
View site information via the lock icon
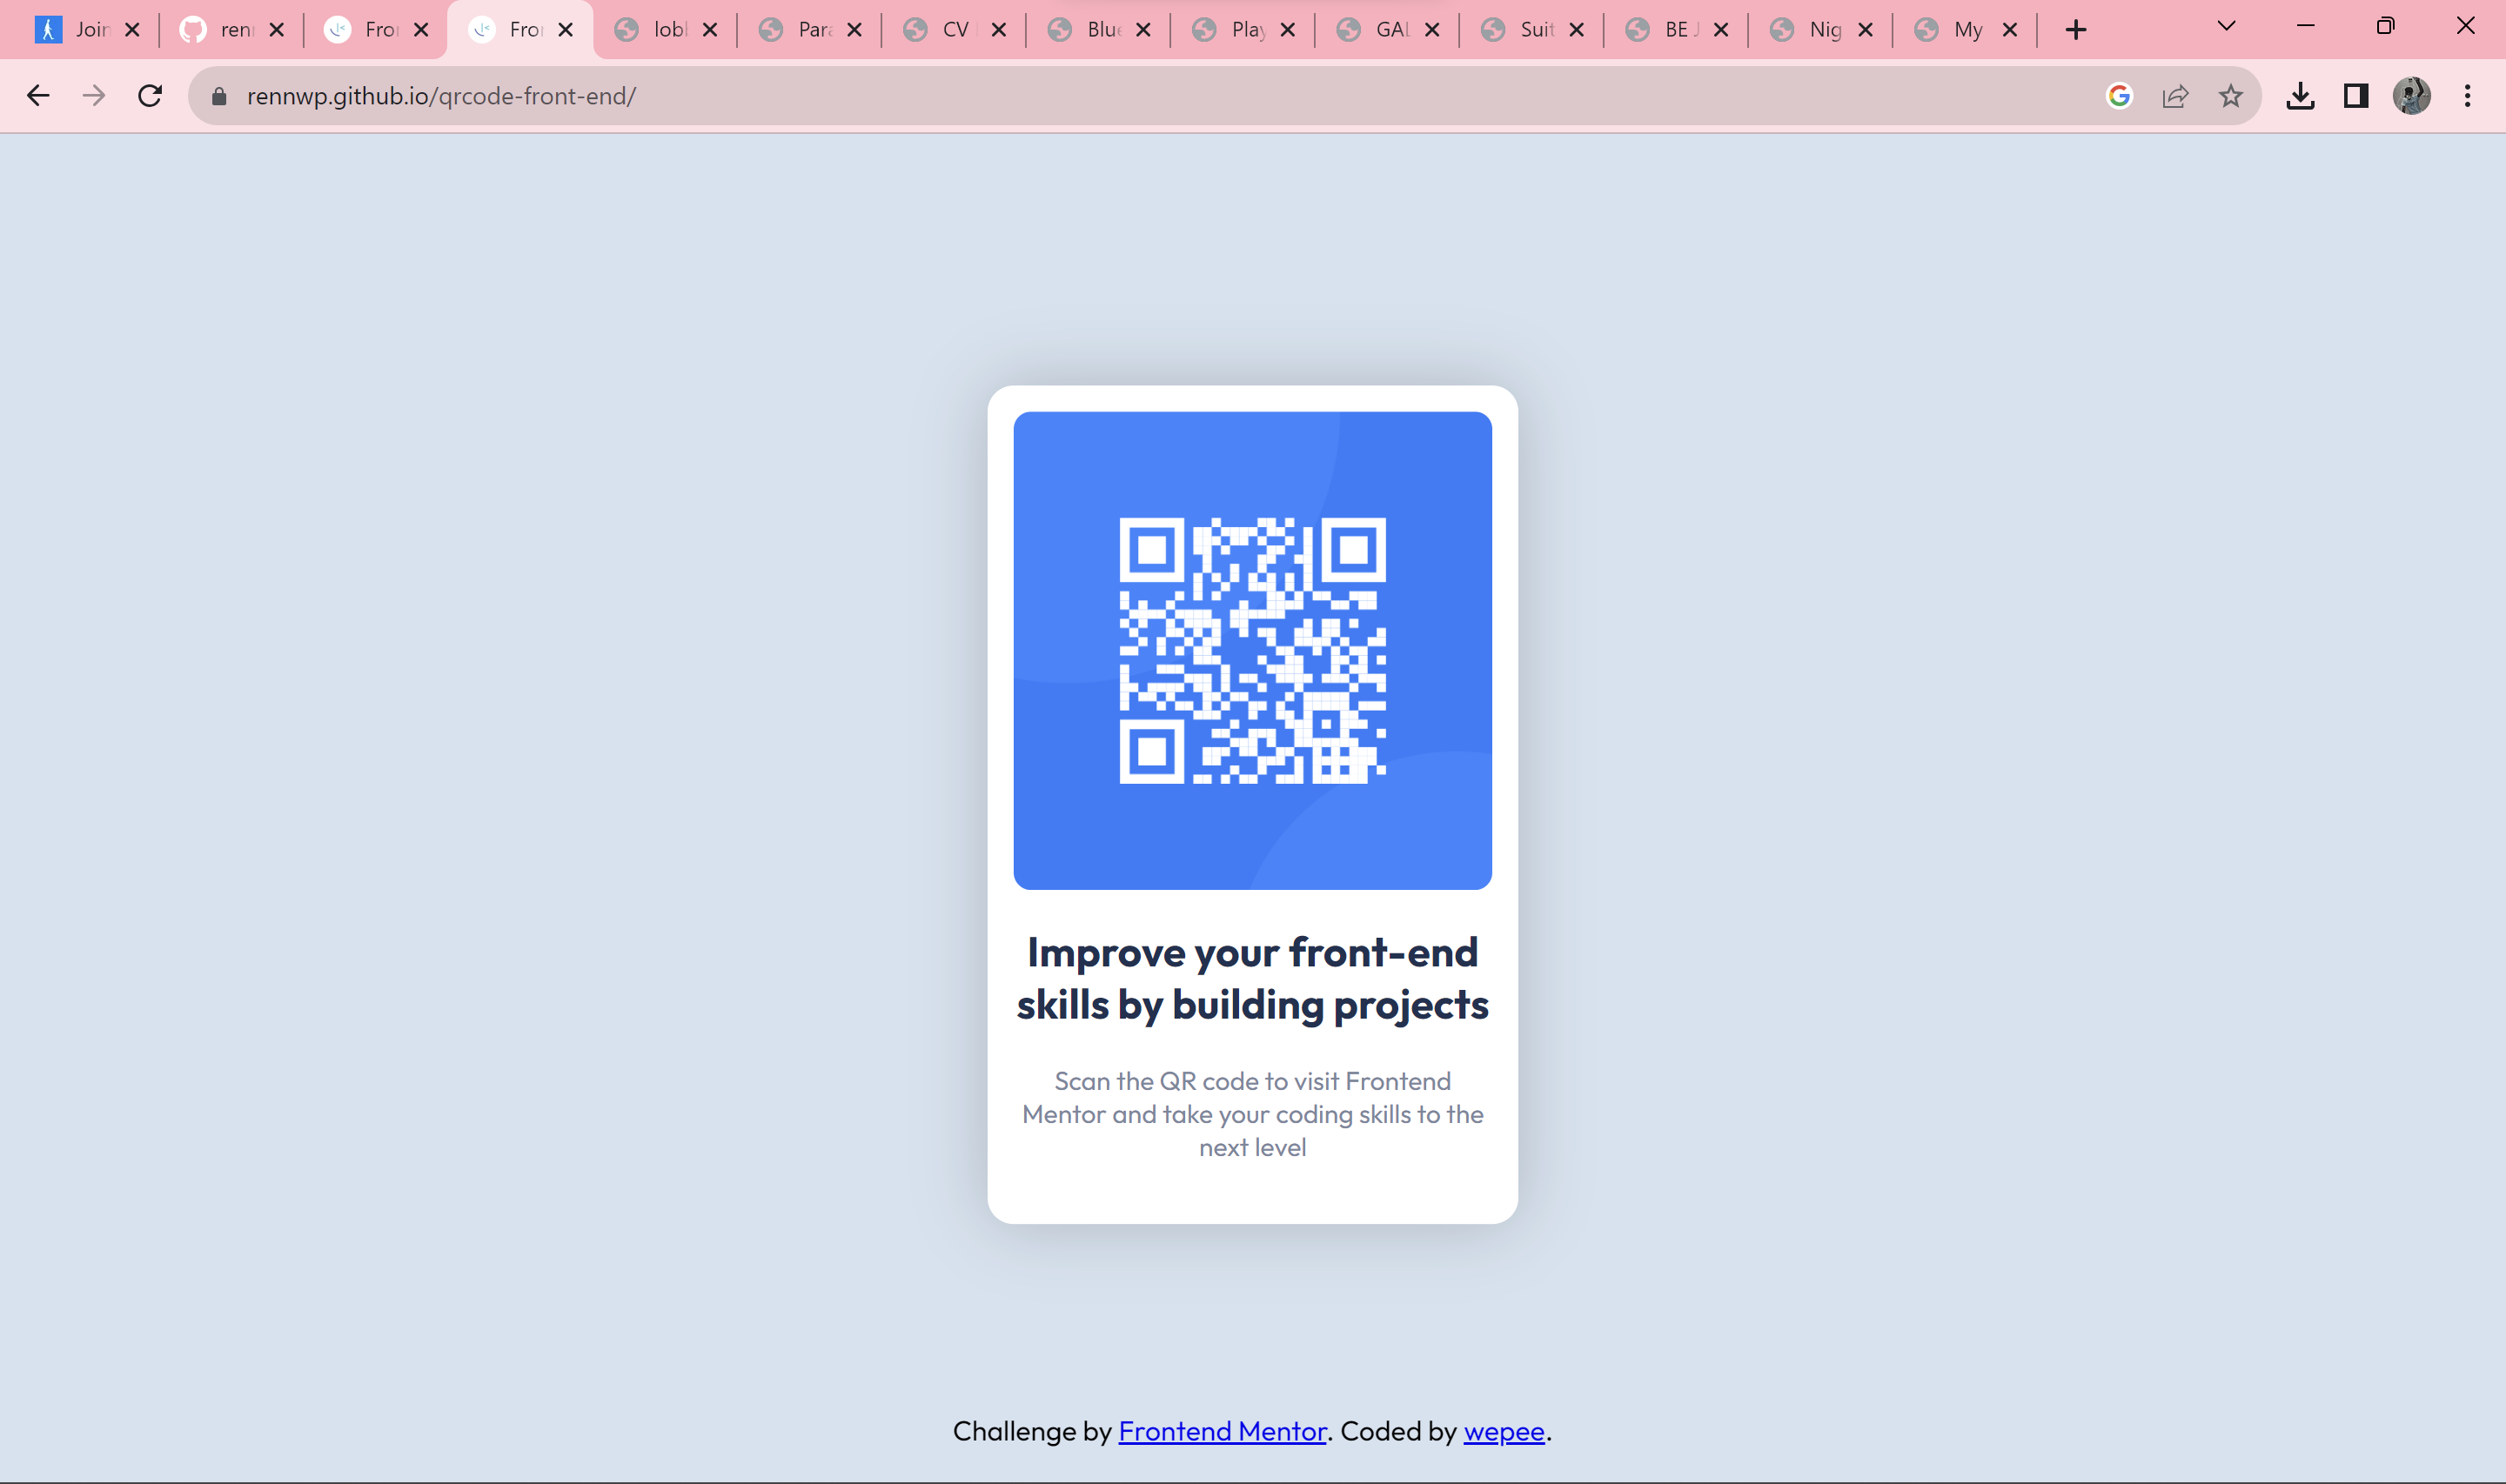click(x=219, y=96)
